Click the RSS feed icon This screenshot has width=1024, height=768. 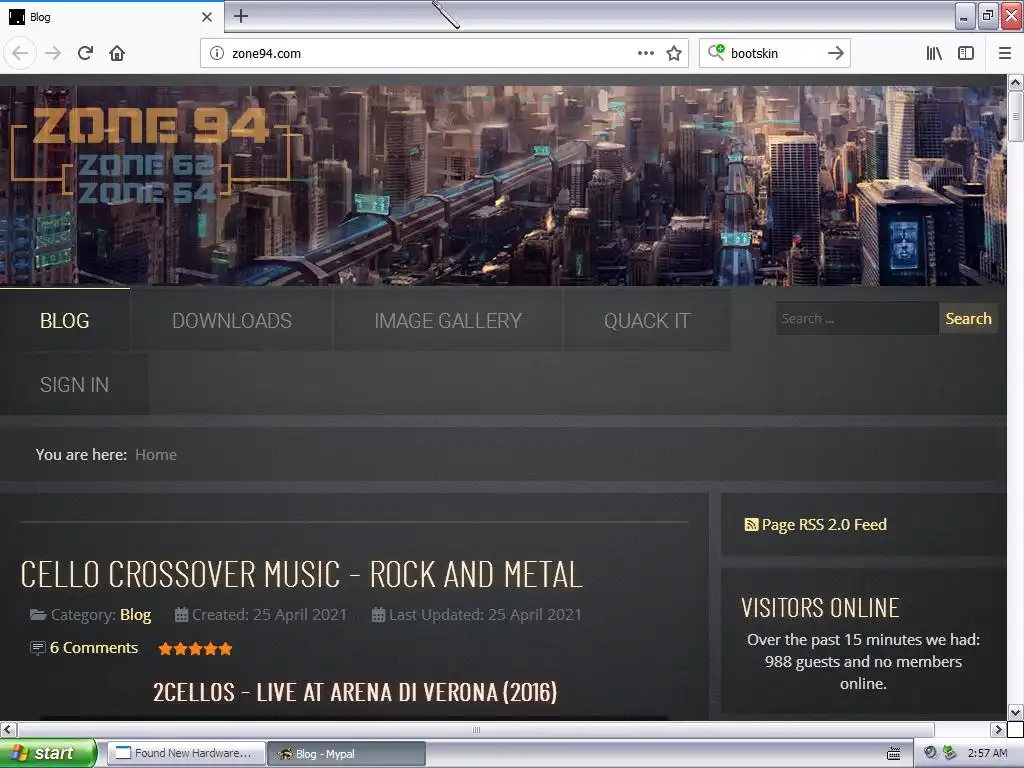[751, 524]
